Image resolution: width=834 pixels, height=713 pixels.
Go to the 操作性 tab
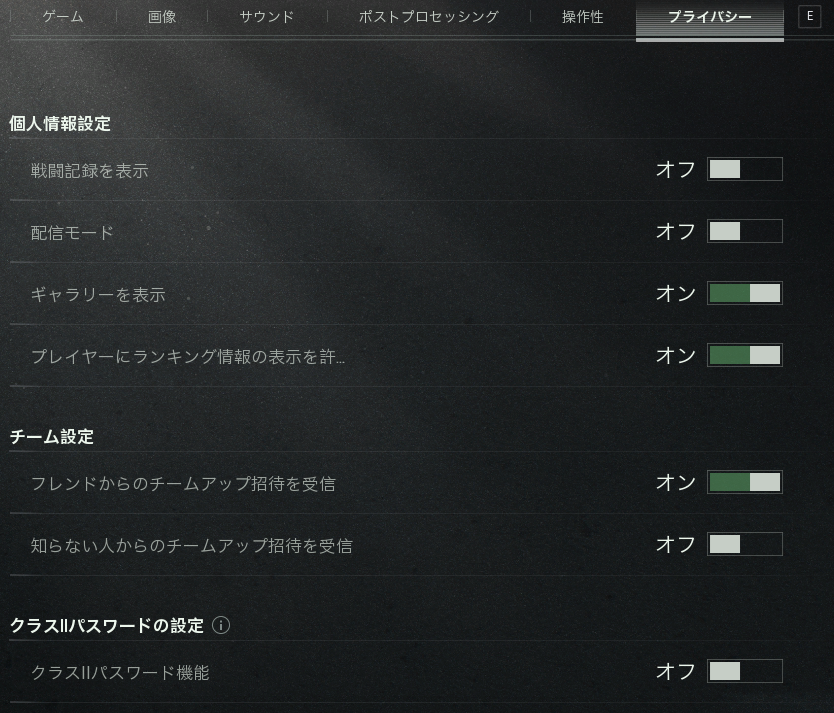coord(583,17)
